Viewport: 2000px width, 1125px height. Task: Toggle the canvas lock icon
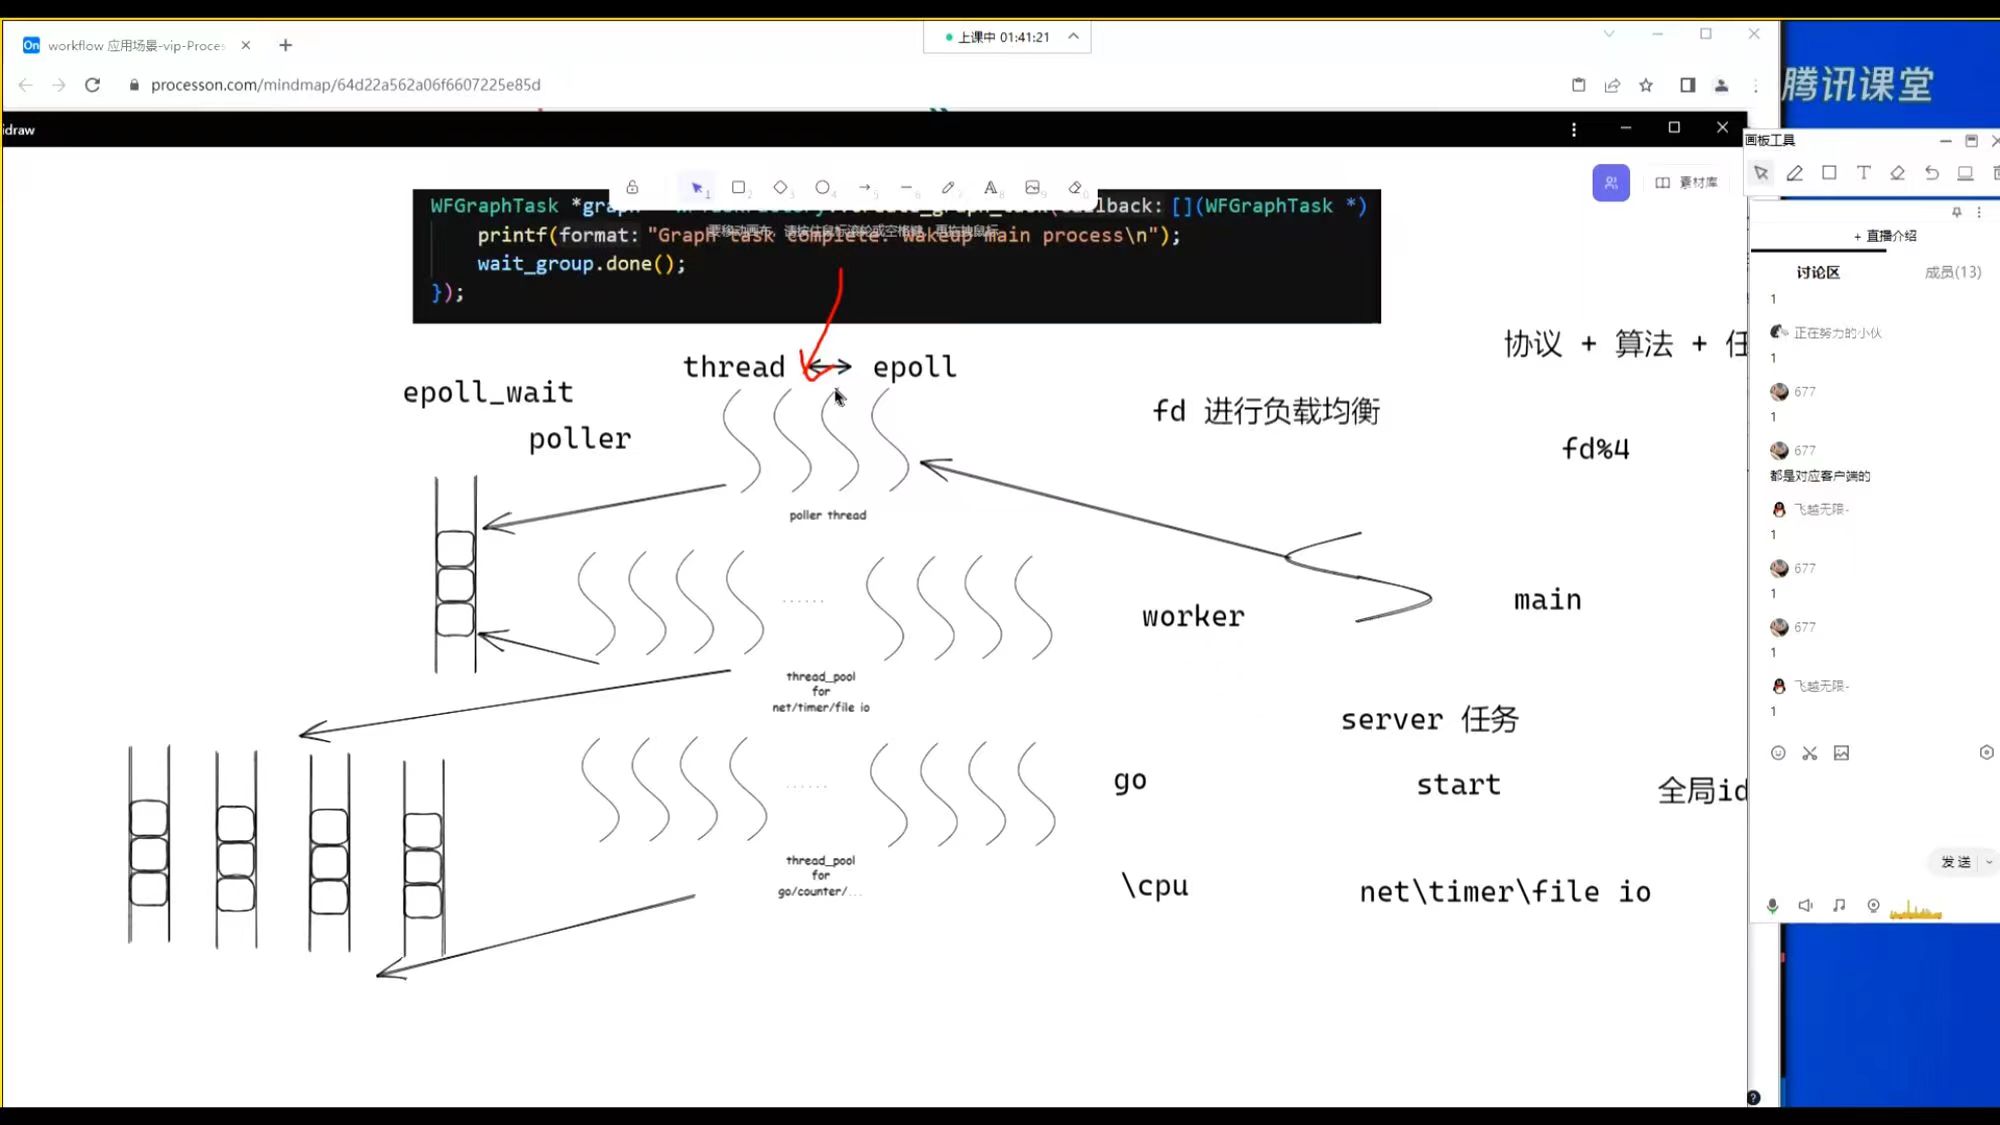tap(632, 187)
